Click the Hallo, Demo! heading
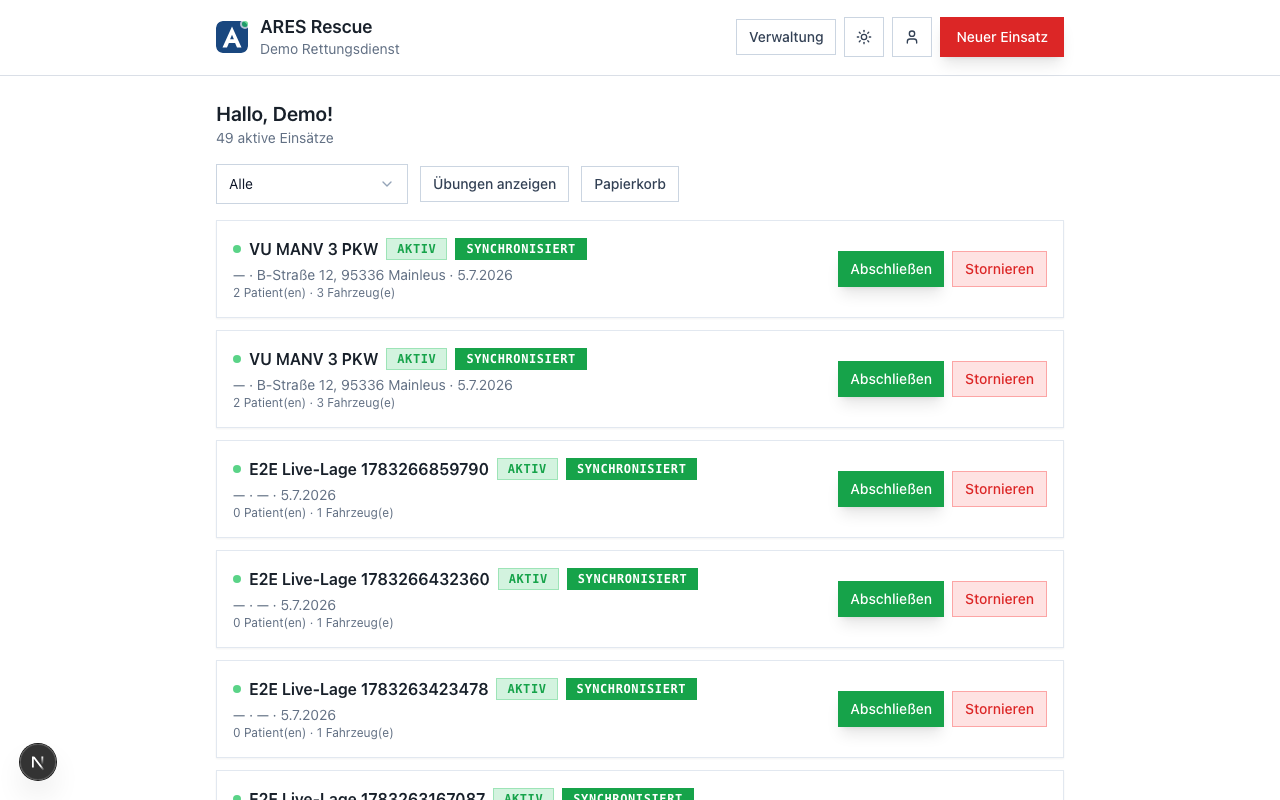The width and height of the screenshot is (1280, 800). (x=274, y=114)
